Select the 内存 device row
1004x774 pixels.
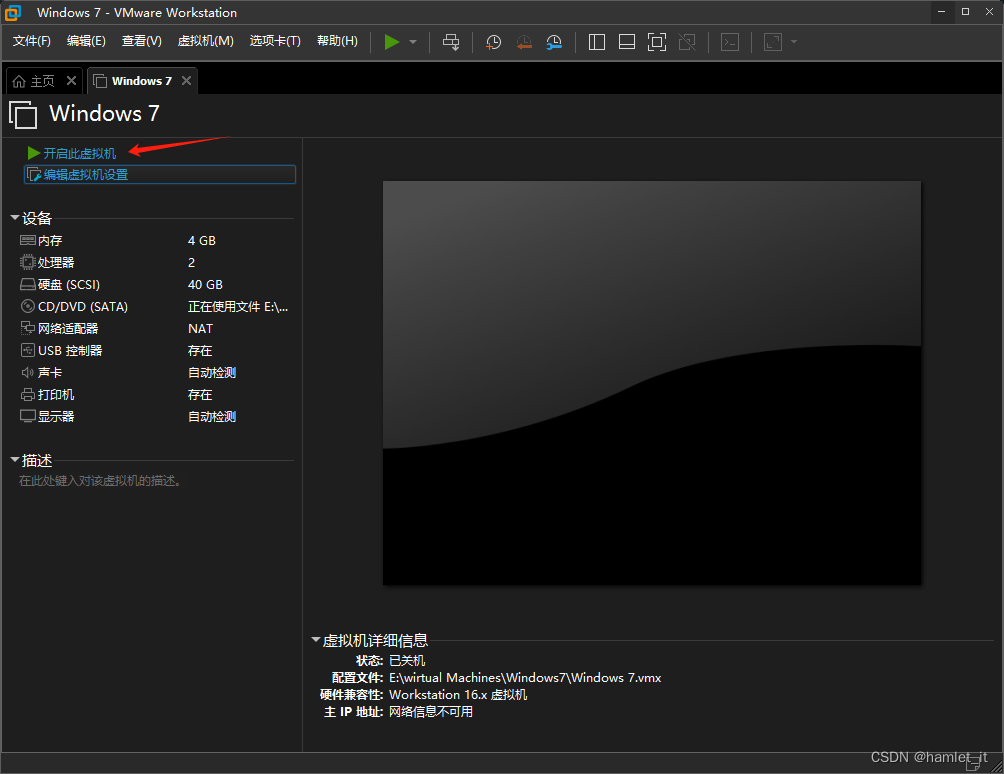pos(156,241)
